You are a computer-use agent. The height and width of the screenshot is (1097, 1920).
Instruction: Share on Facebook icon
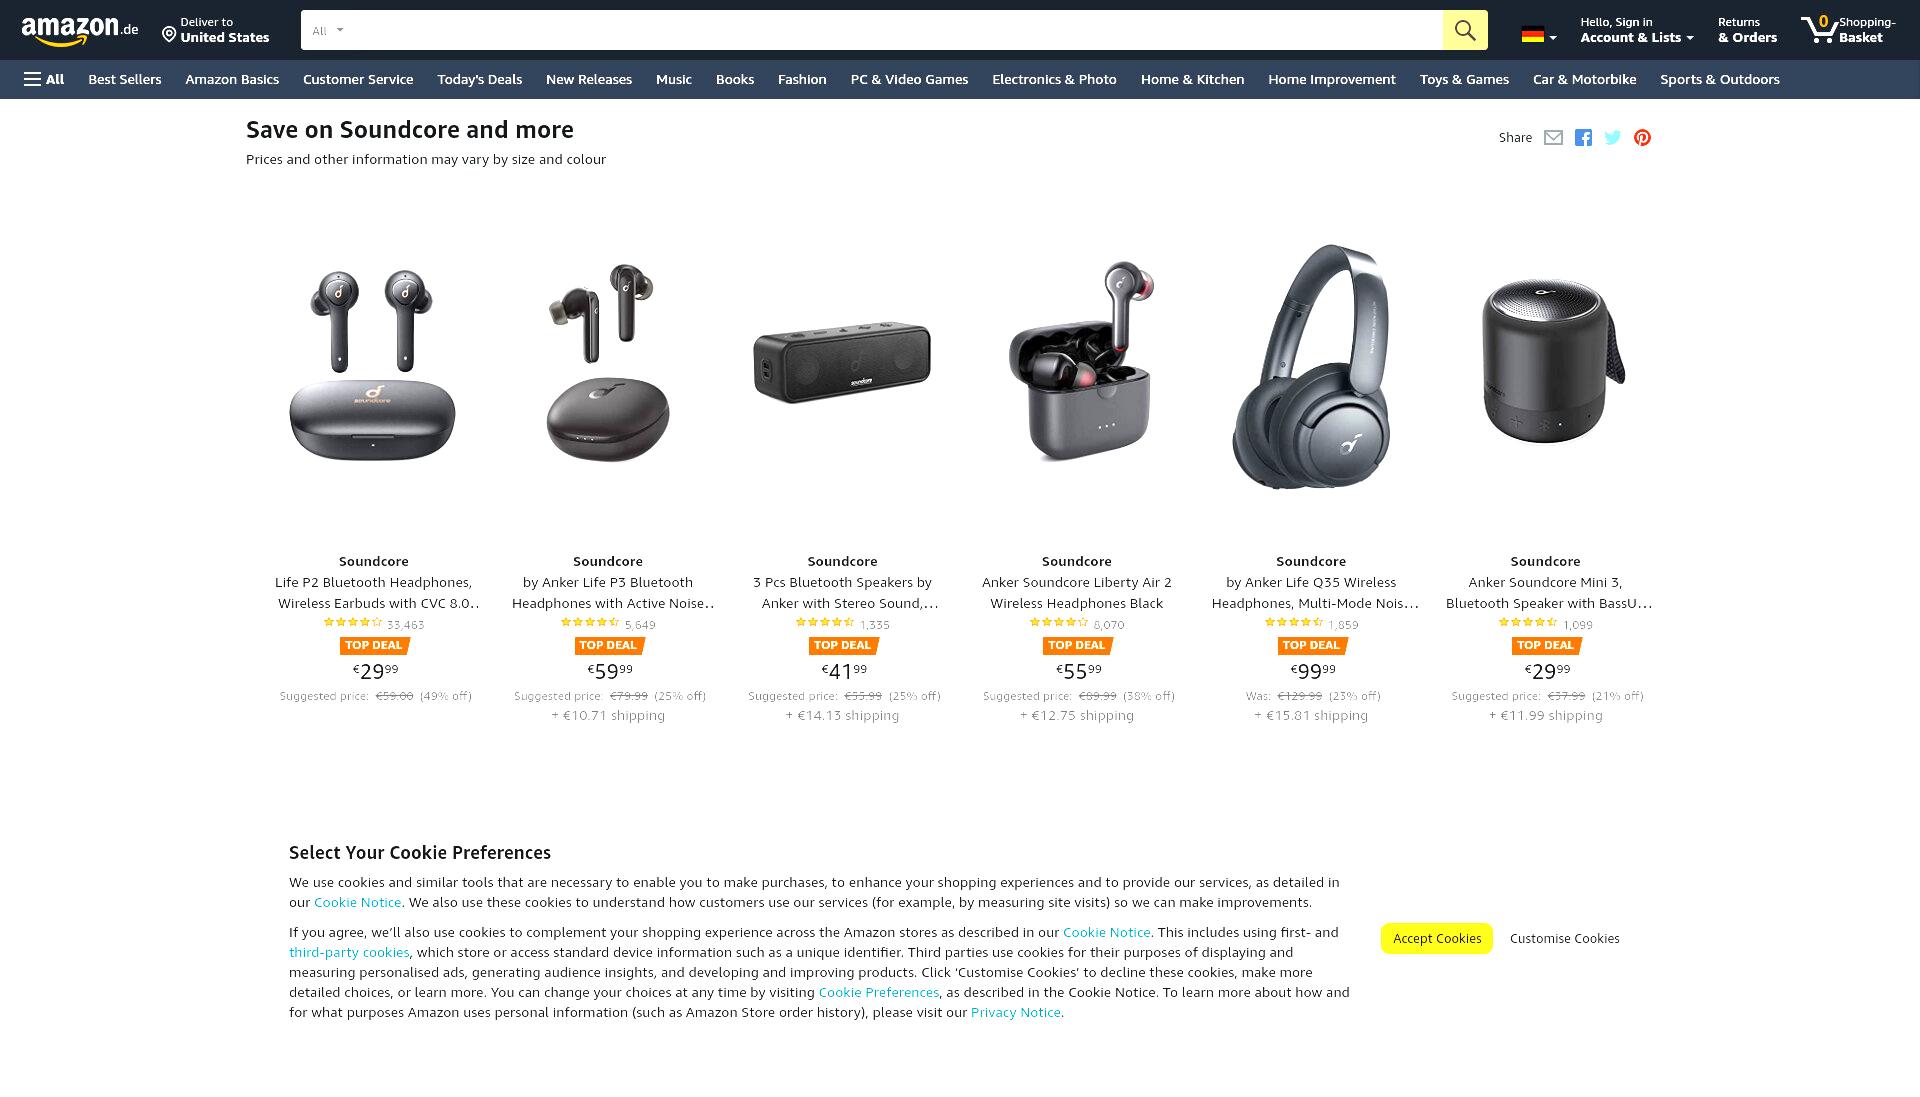point(1583,138)
